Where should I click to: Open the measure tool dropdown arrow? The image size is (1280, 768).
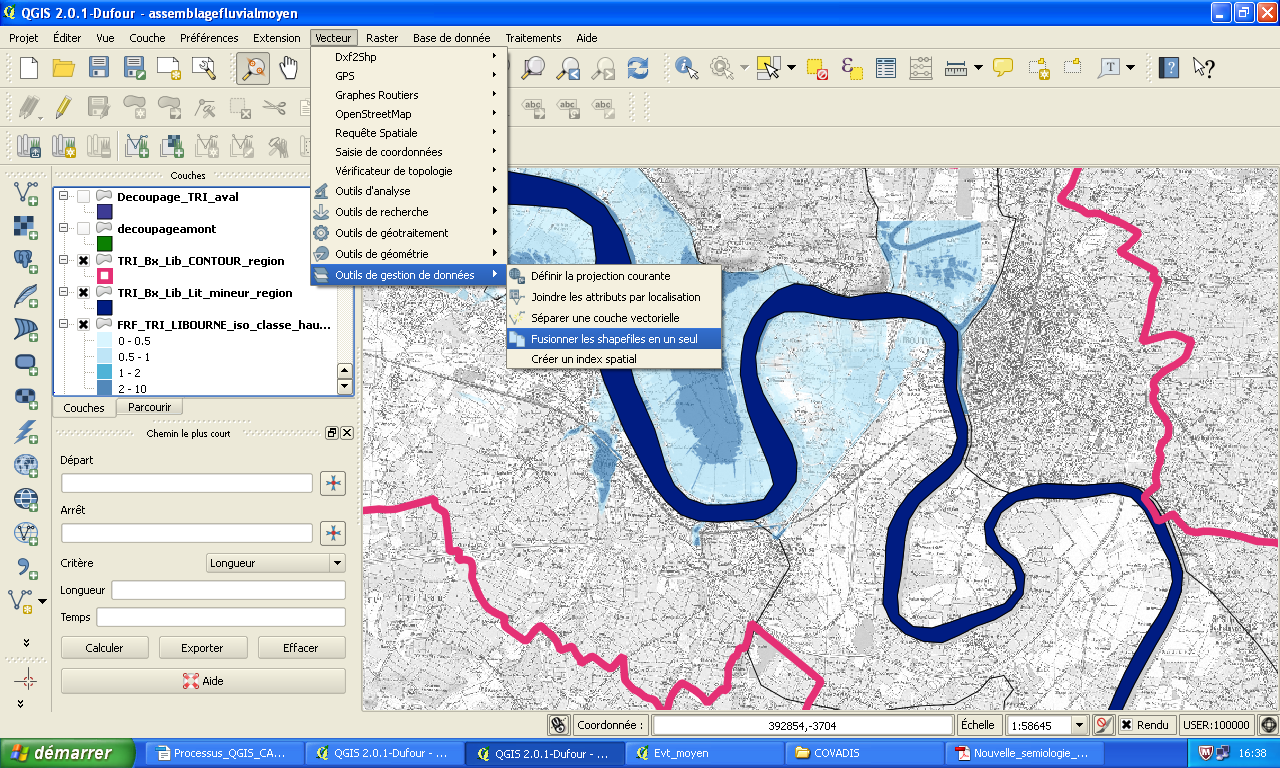point(978,68)
